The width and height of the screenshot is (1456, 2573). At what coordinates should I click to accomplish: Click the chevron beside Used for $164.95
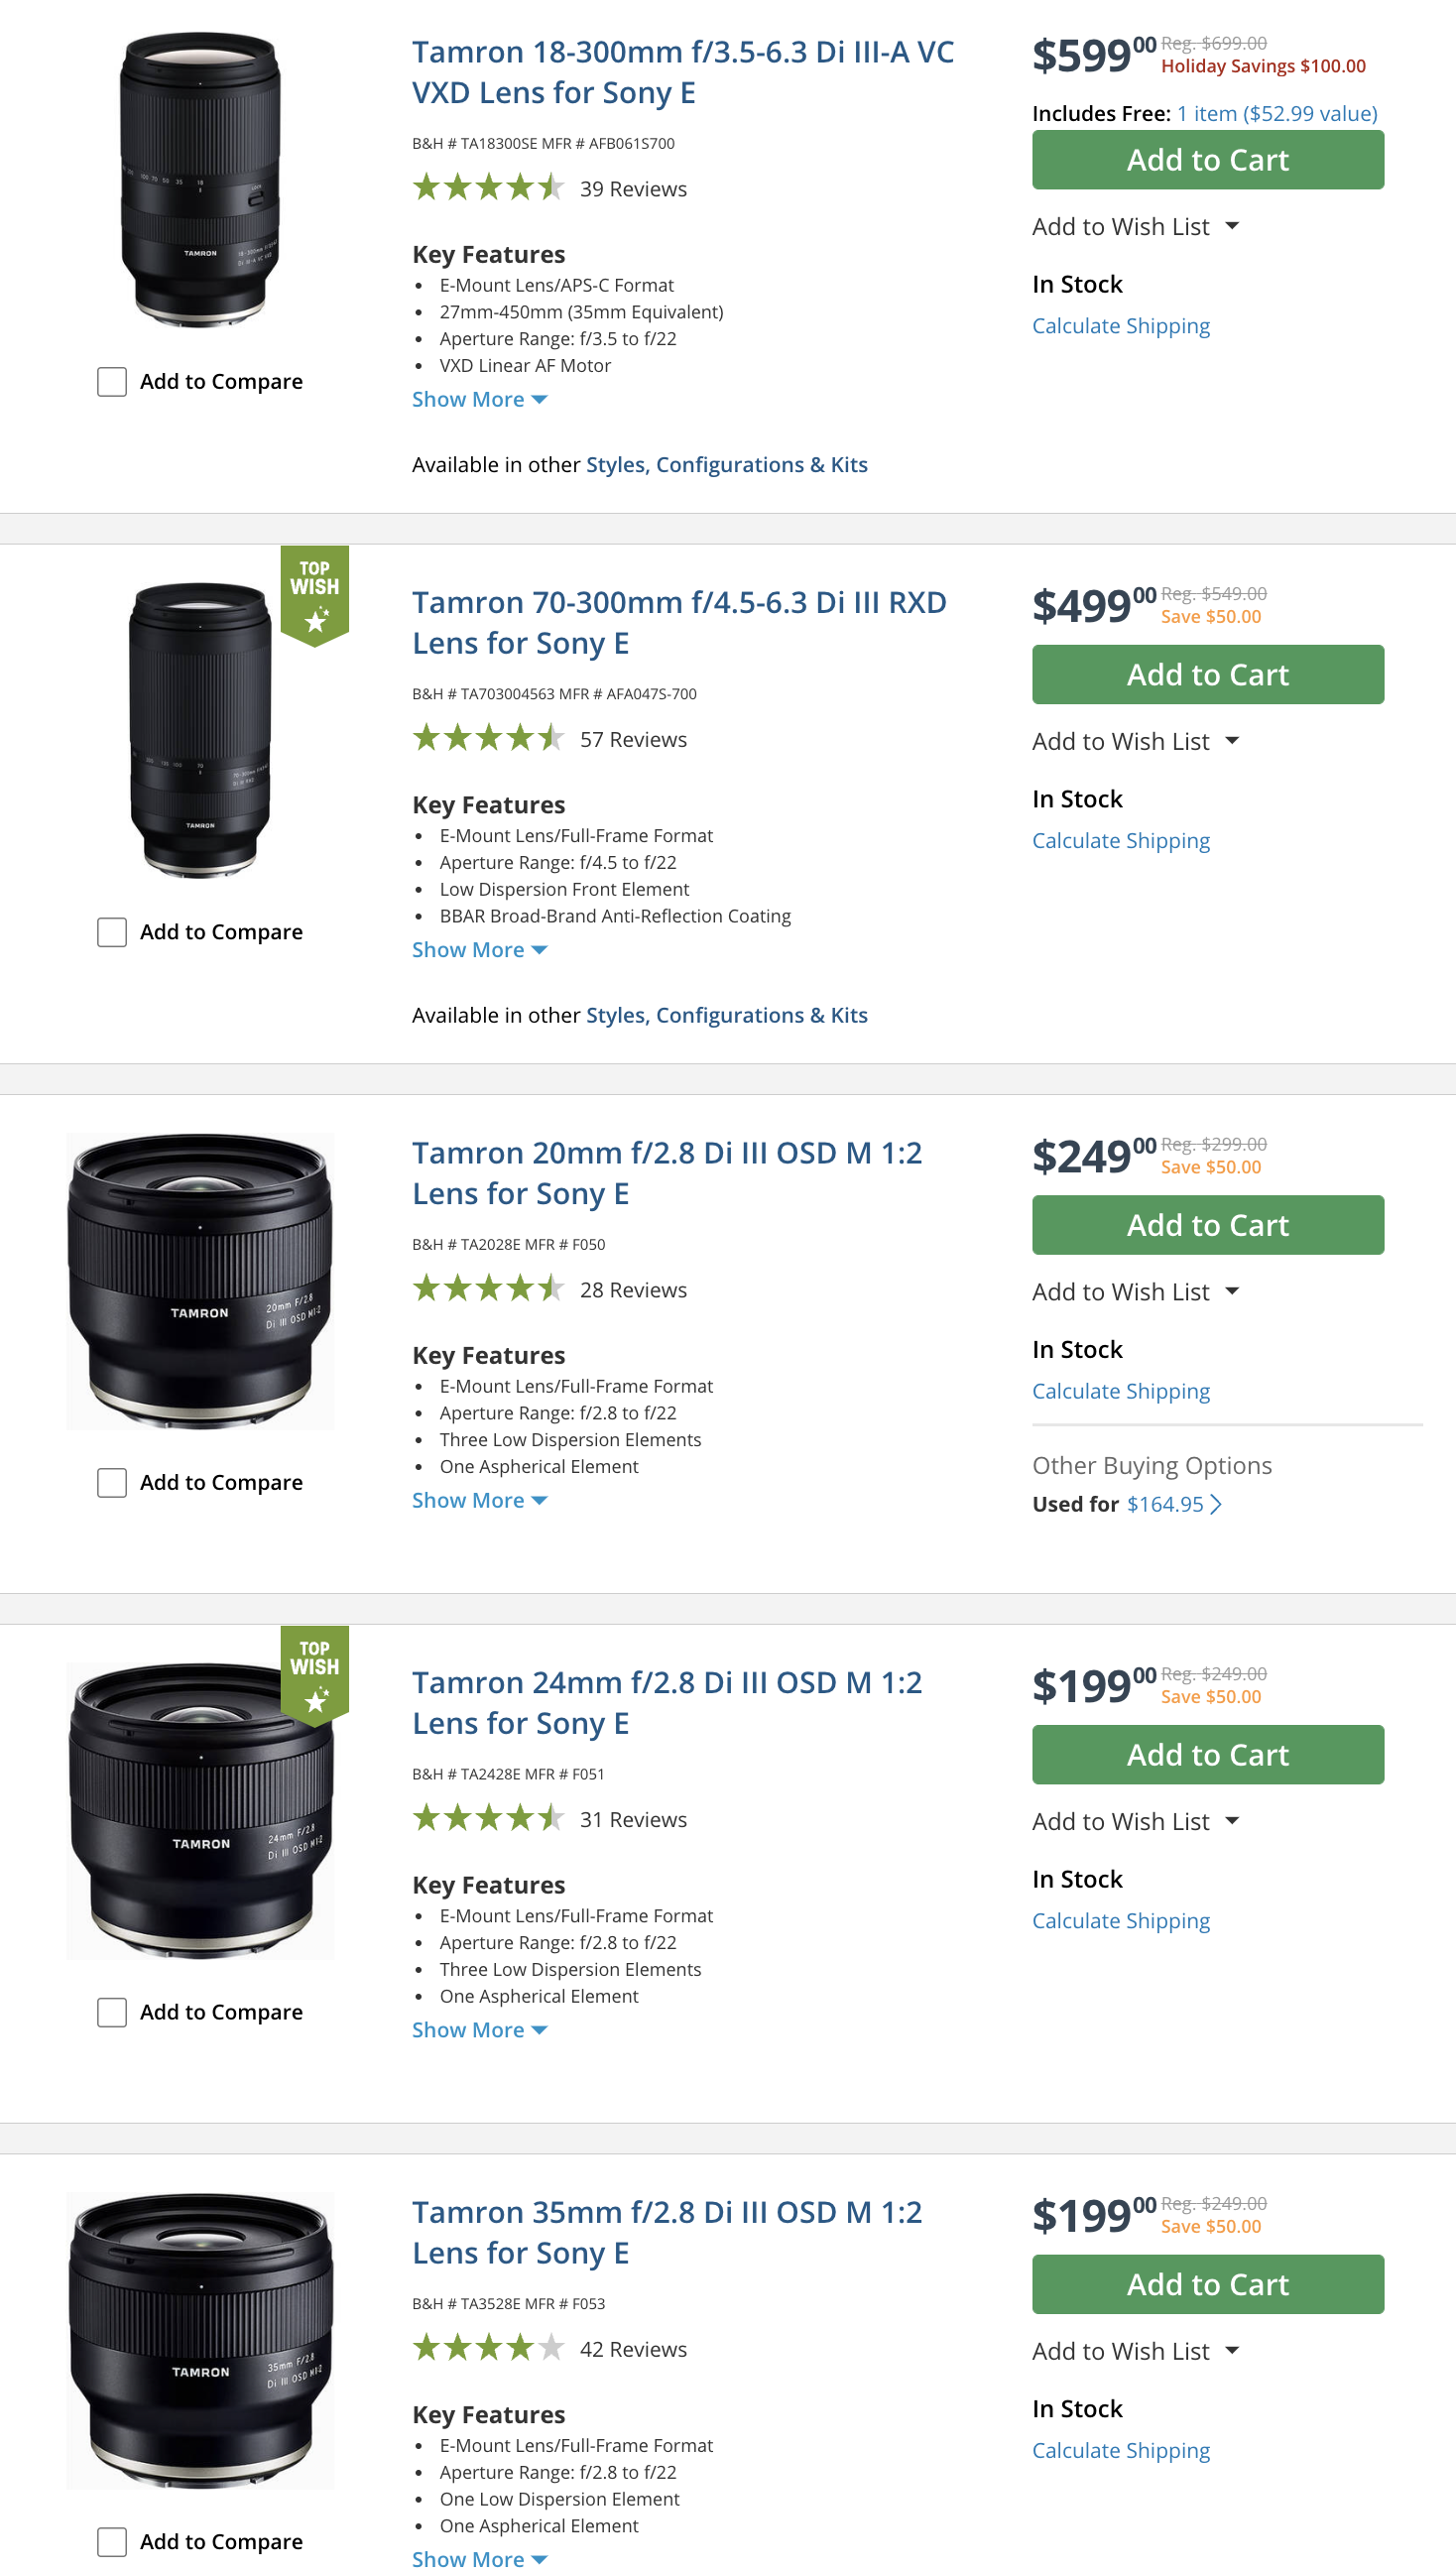coord(1216,1504)
